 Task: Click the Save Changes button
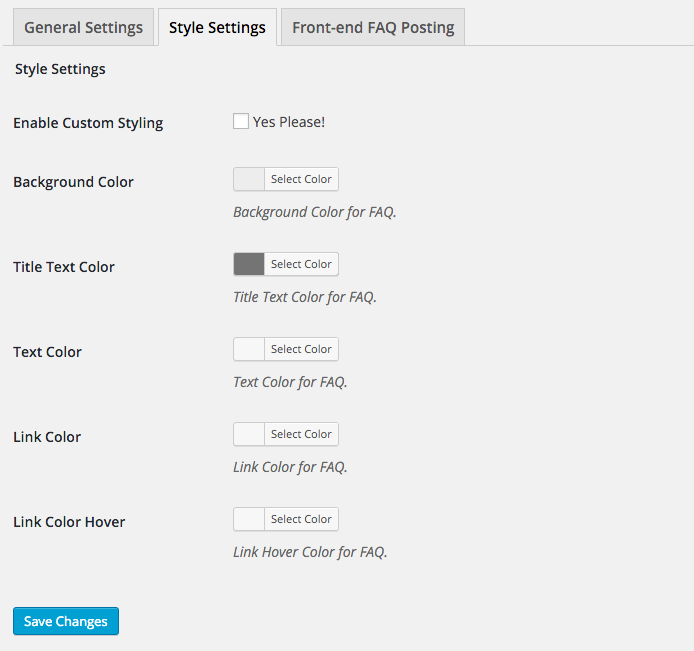pos(66,621)
